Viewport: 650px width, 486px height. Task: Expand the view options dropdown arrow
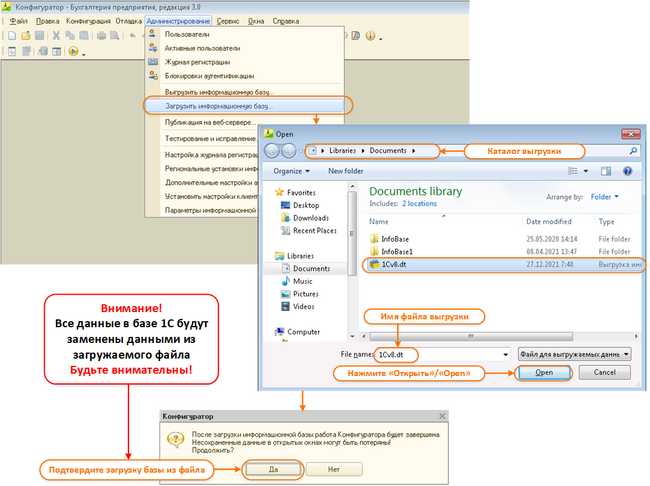click(x=586, y=171)
